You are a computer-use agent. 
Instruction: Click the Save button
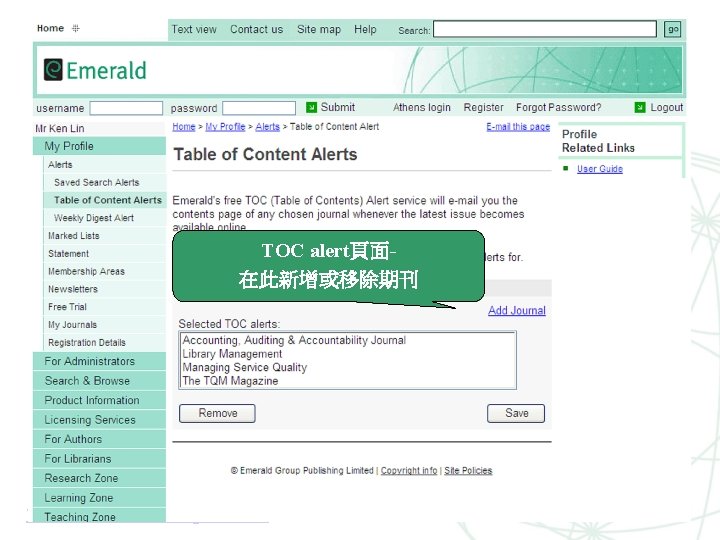click(x=516, y=413)
